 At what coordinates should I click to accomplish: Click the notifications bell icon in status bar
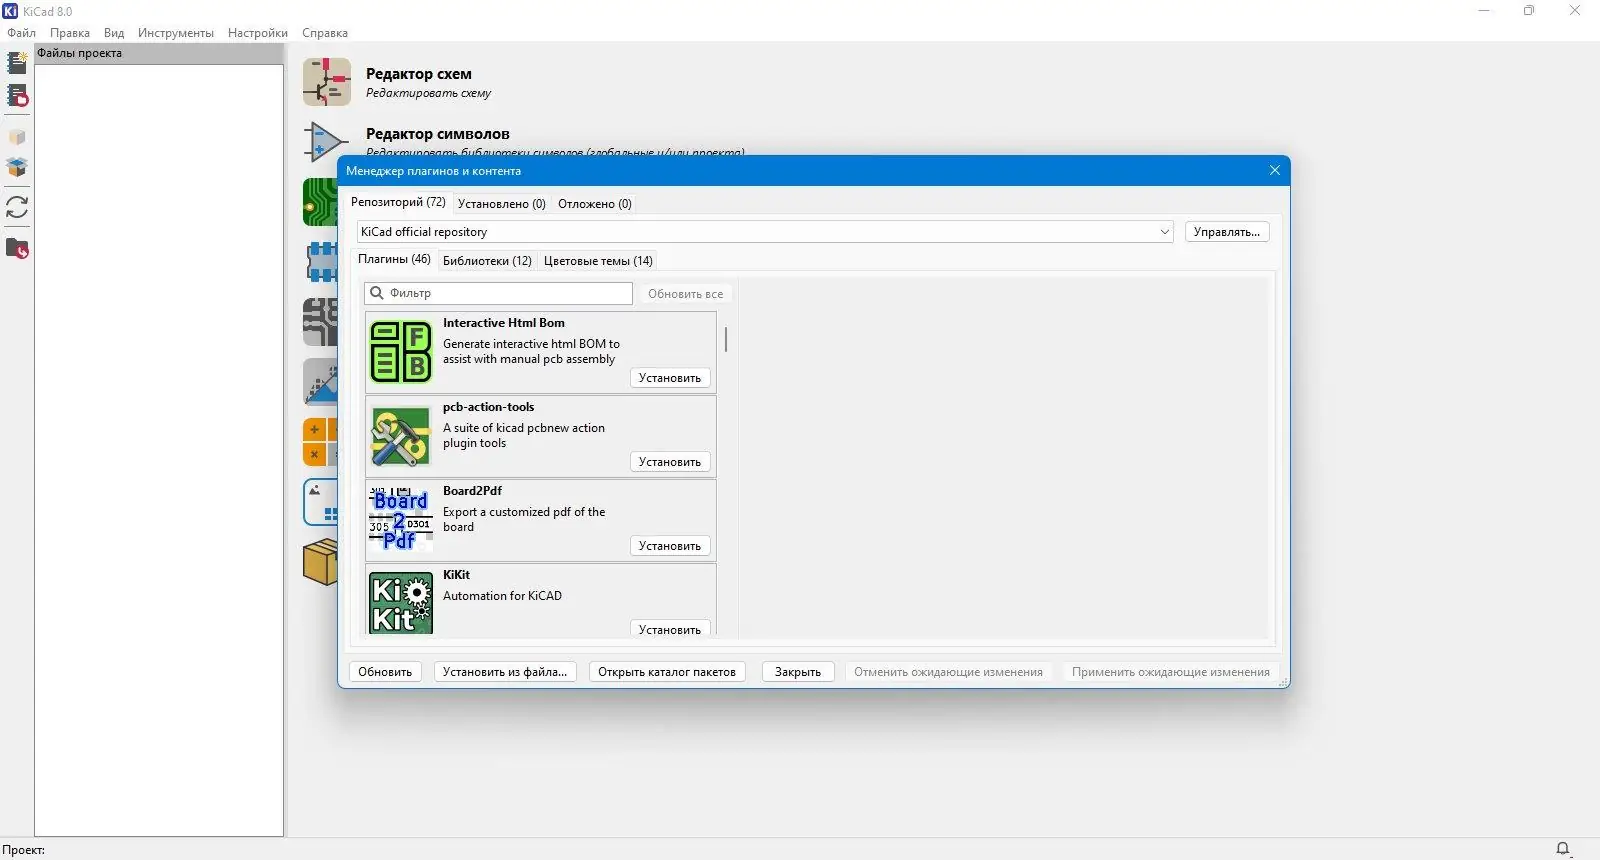tap(1563, 849)
